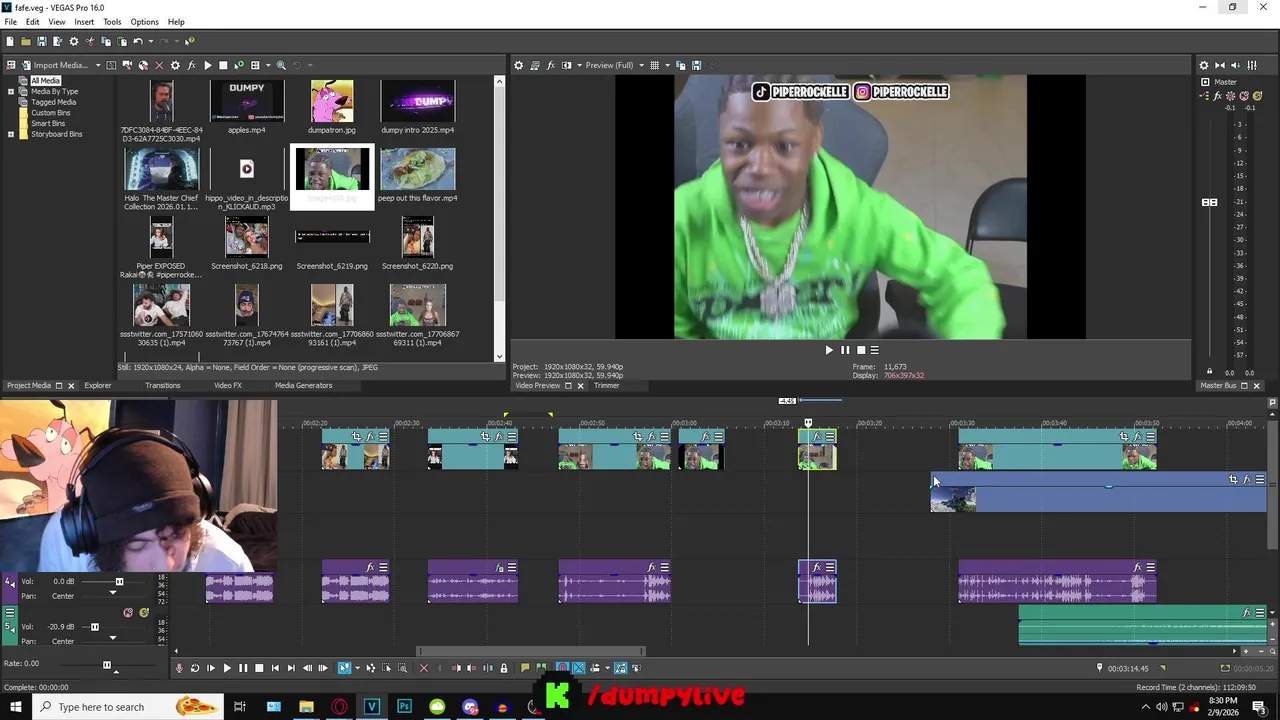
Task: Open Import Media dropdown arrow
Action: coord(98,65)
